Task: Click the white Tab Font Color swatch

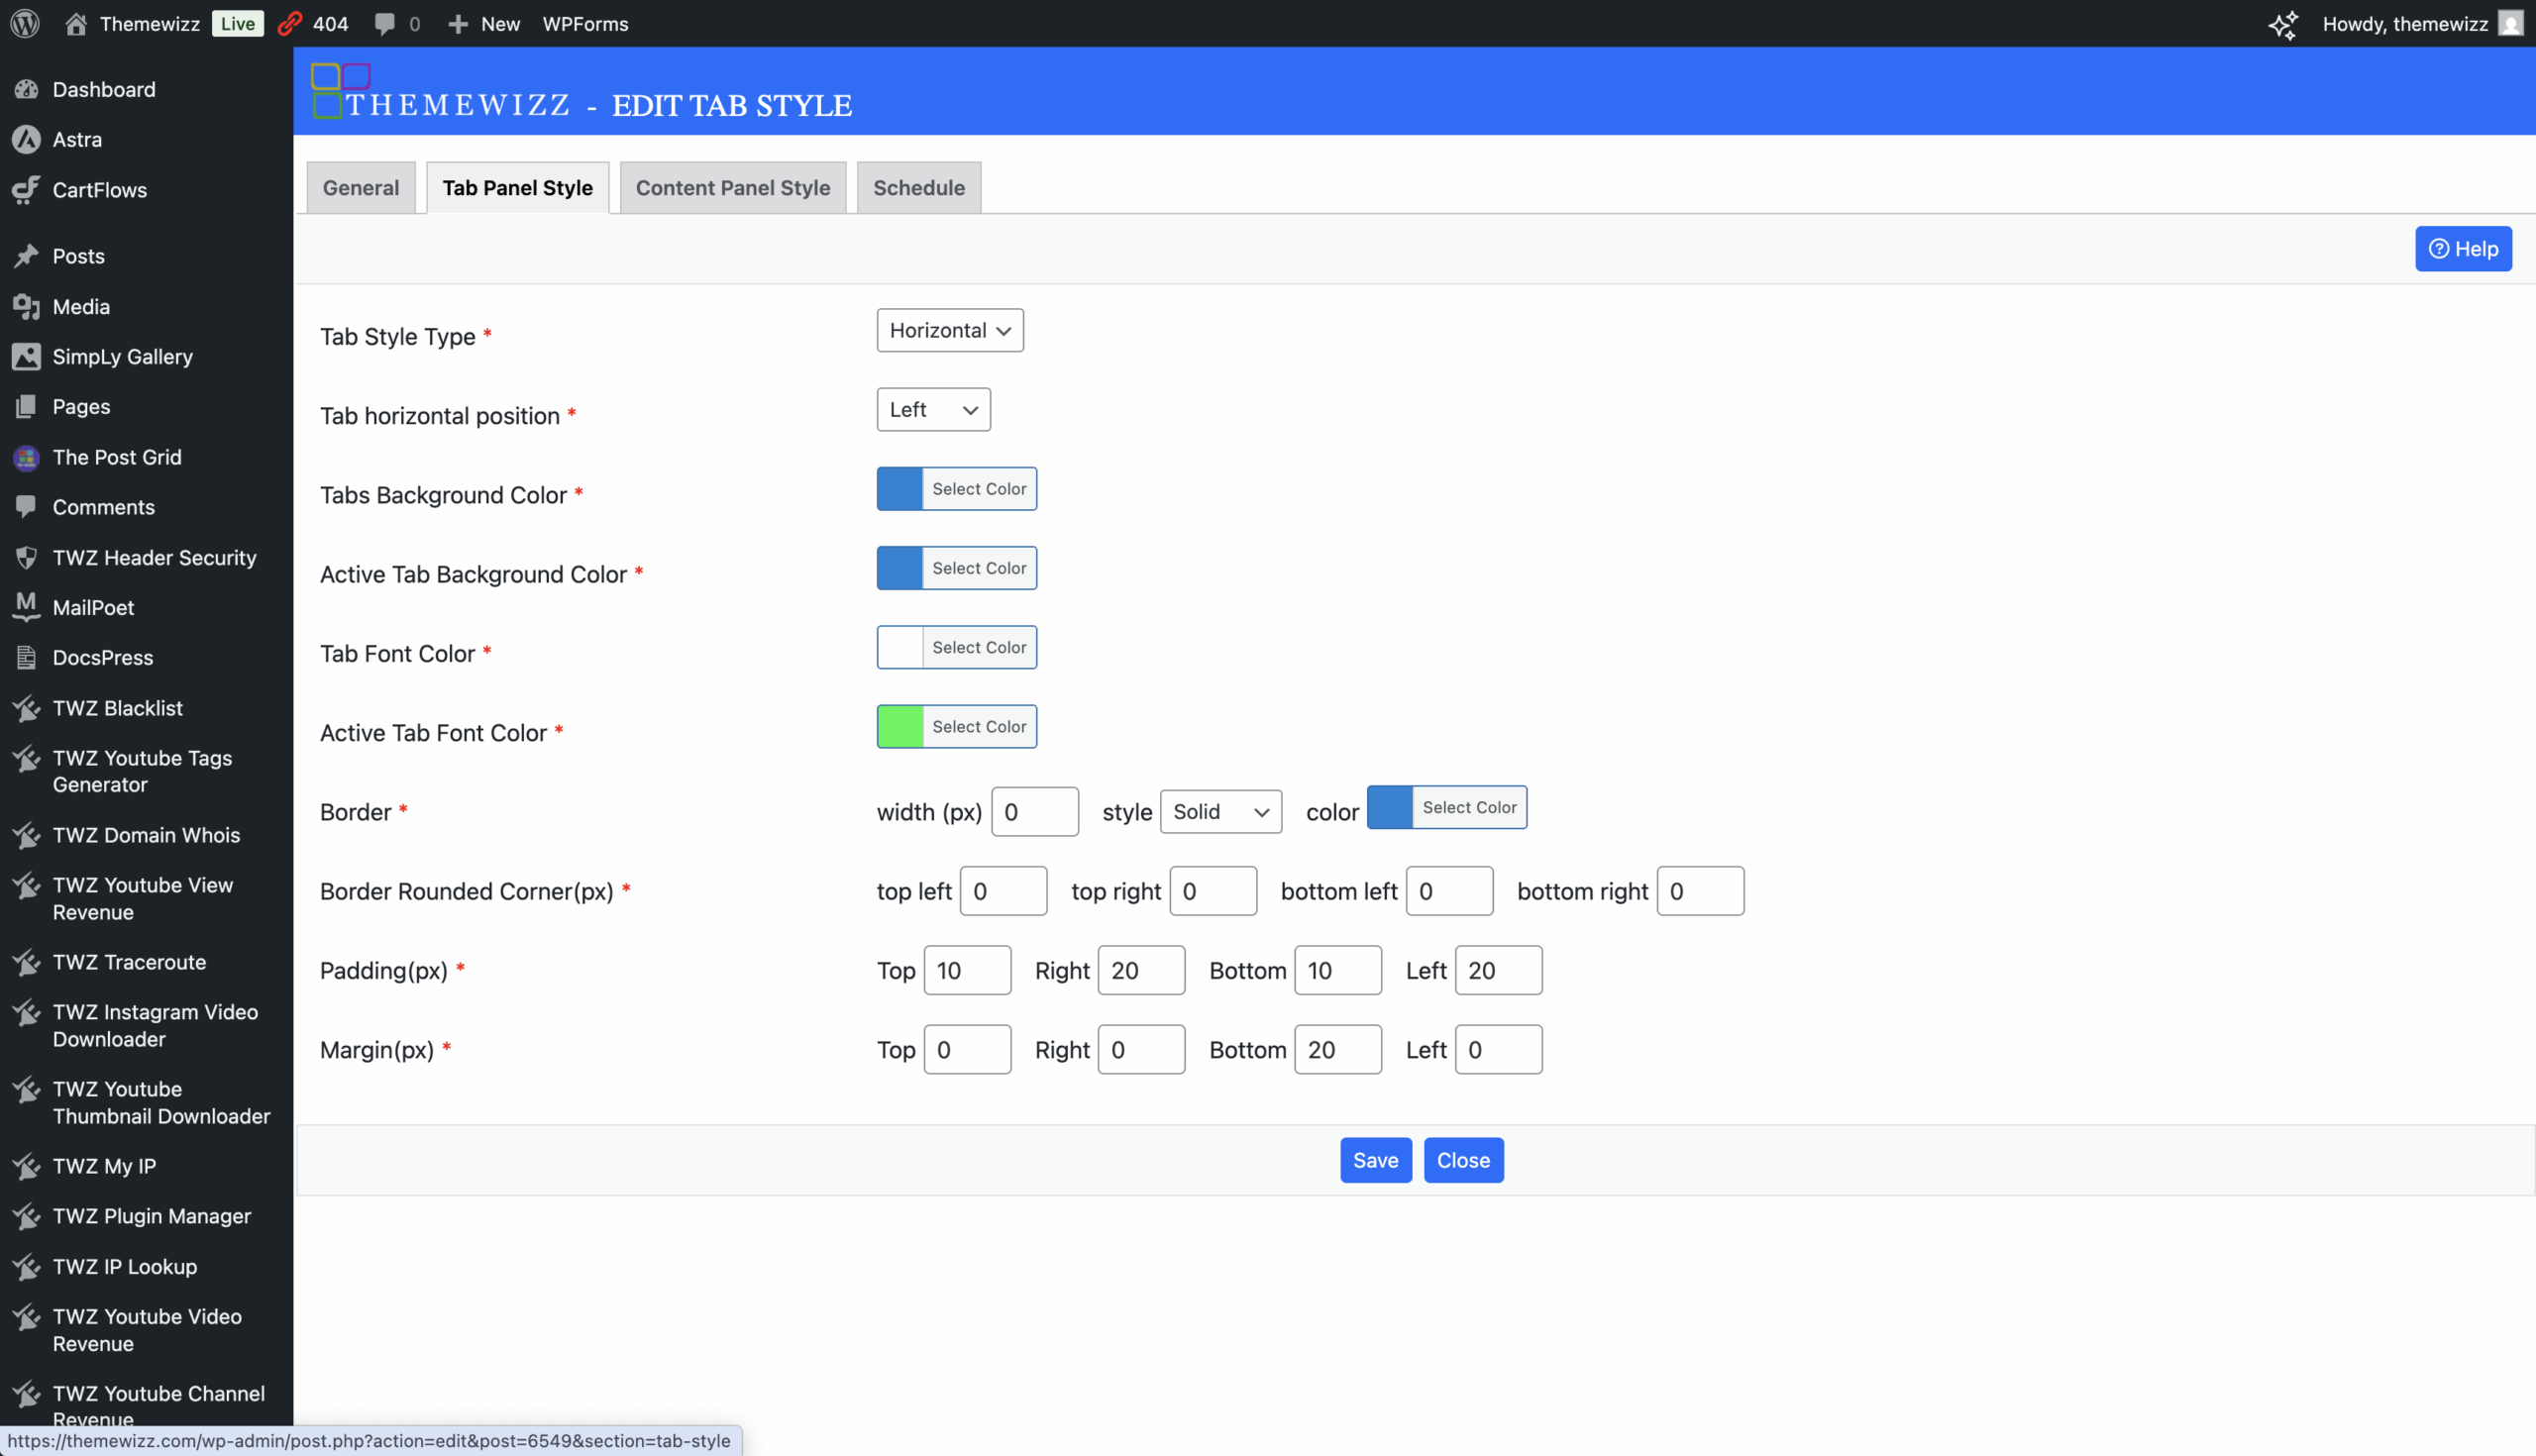Action: coord(899,647)
